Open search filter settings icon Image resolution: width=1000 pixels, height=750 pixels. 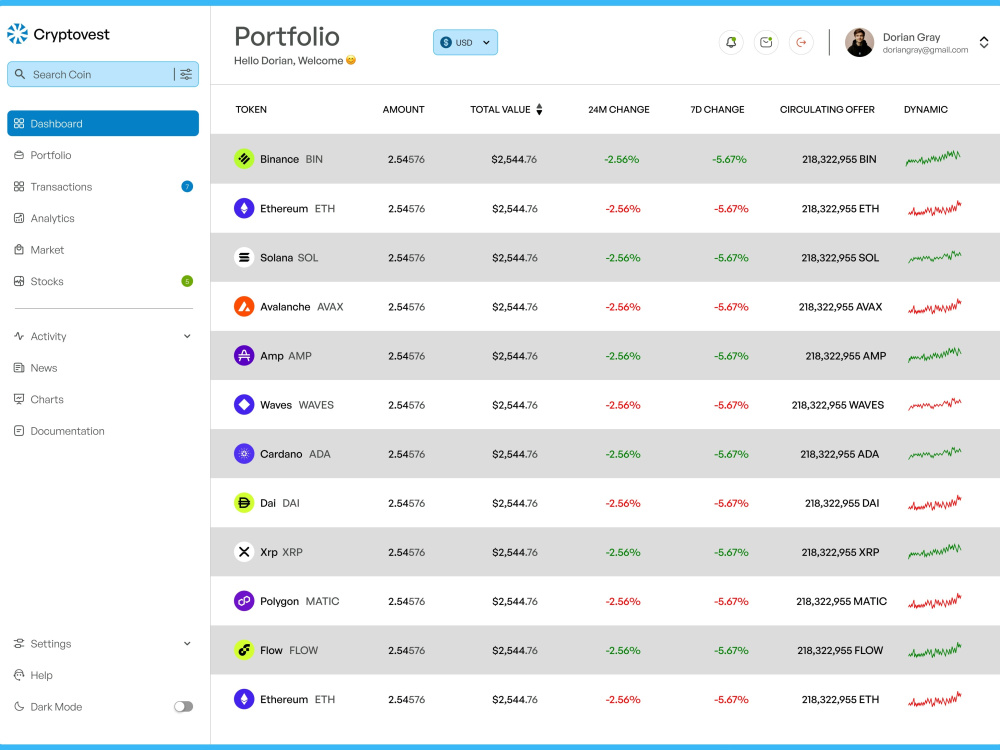(x=186, y=75)
